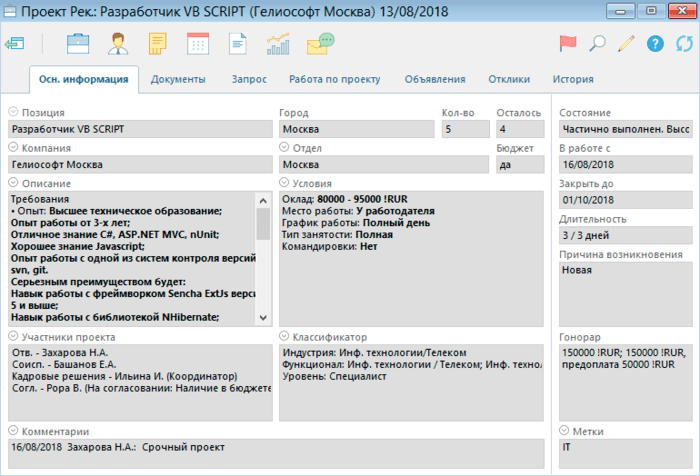700x476 pixels.
Task: Click the Уровень: Специалист line
Action: click(334, 376)
